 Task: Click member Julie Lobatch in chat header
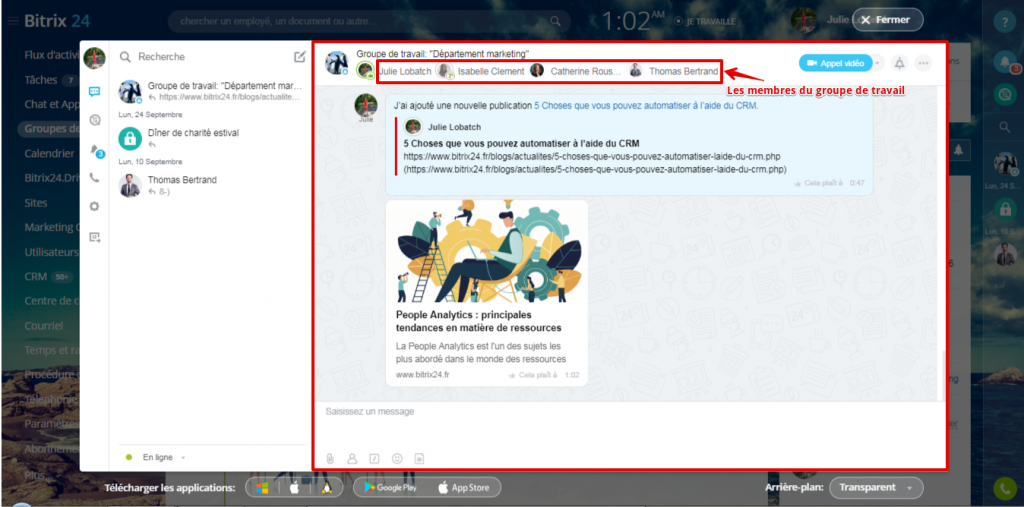click(405, 71)
